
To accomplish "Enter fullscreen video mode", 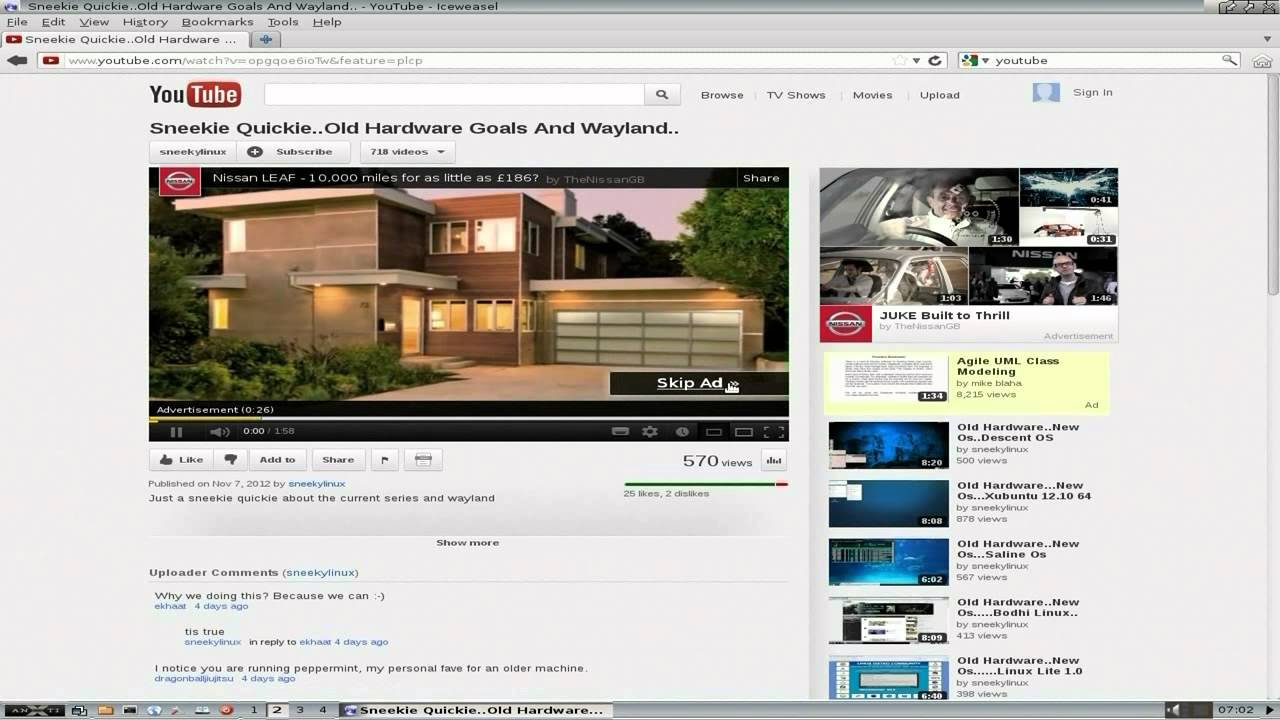I will tap(774, 432).
